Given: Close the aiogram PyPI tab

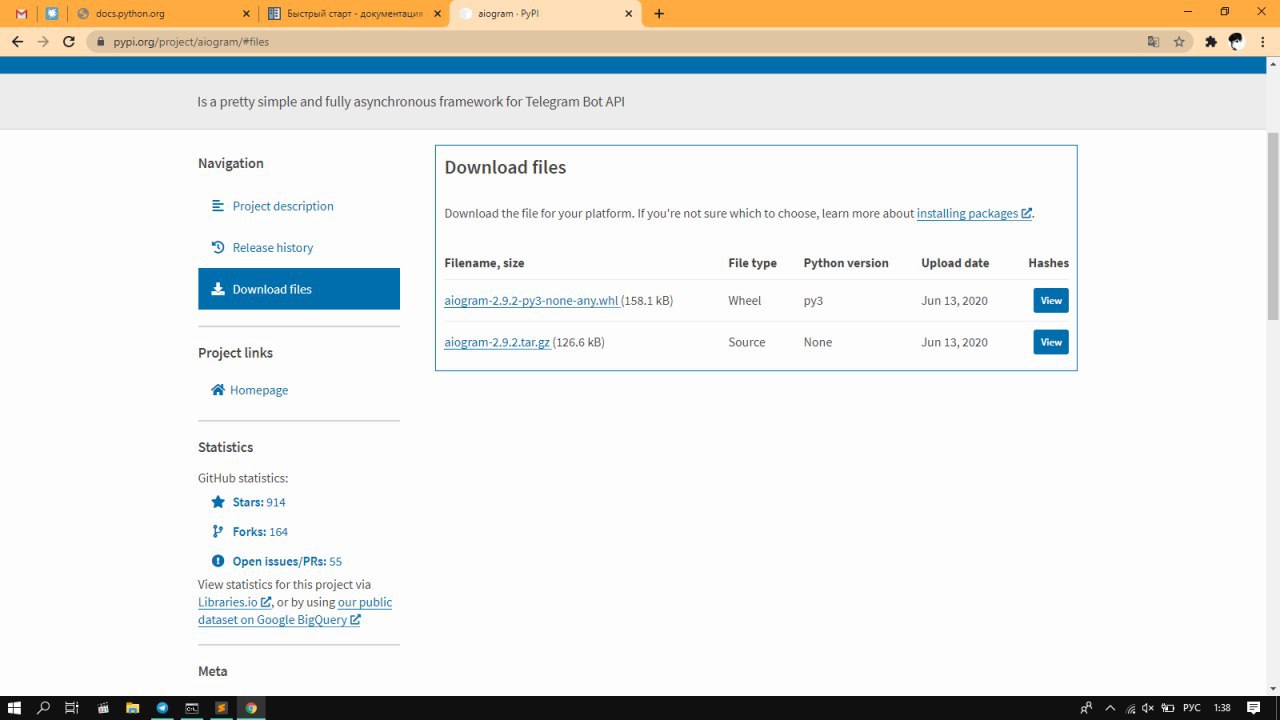Looking at the screenshot, I should click(628, 14).
